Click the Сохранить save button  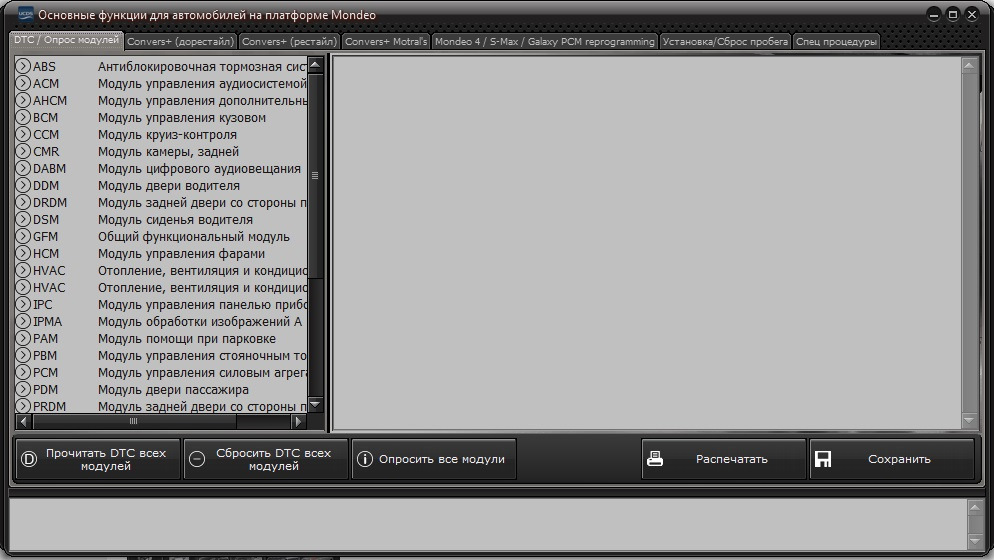891,459
